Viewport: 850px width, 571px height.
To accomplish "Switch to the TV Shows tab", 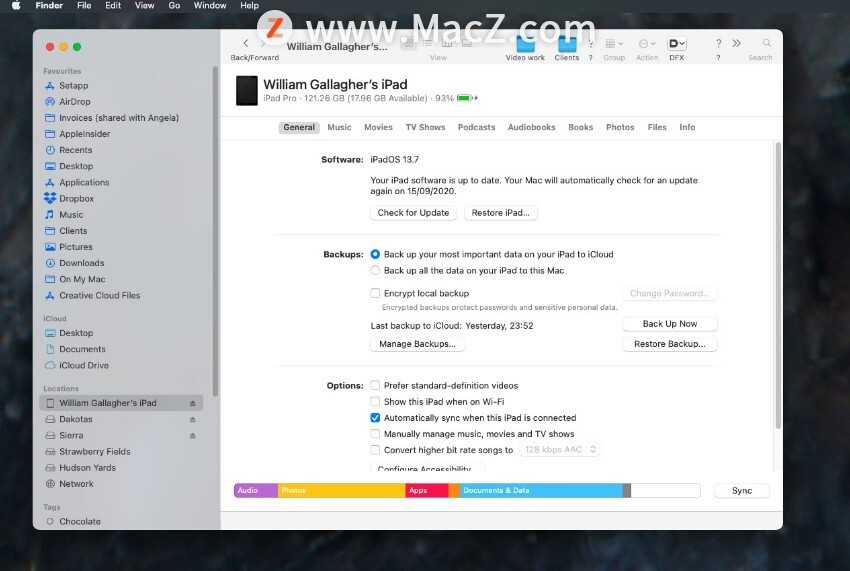I will 426,127.
